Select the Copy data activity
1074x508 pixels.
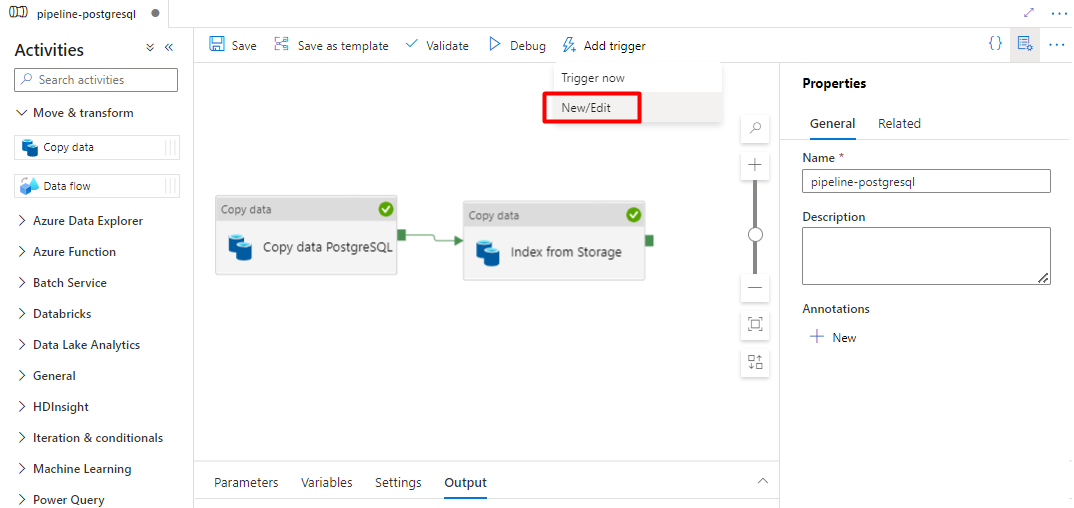[97, 147]
